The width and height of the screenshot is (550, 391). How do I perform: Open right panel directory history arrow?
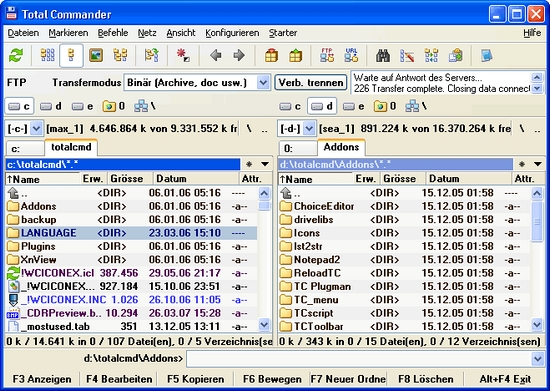[x=538, y=164]
